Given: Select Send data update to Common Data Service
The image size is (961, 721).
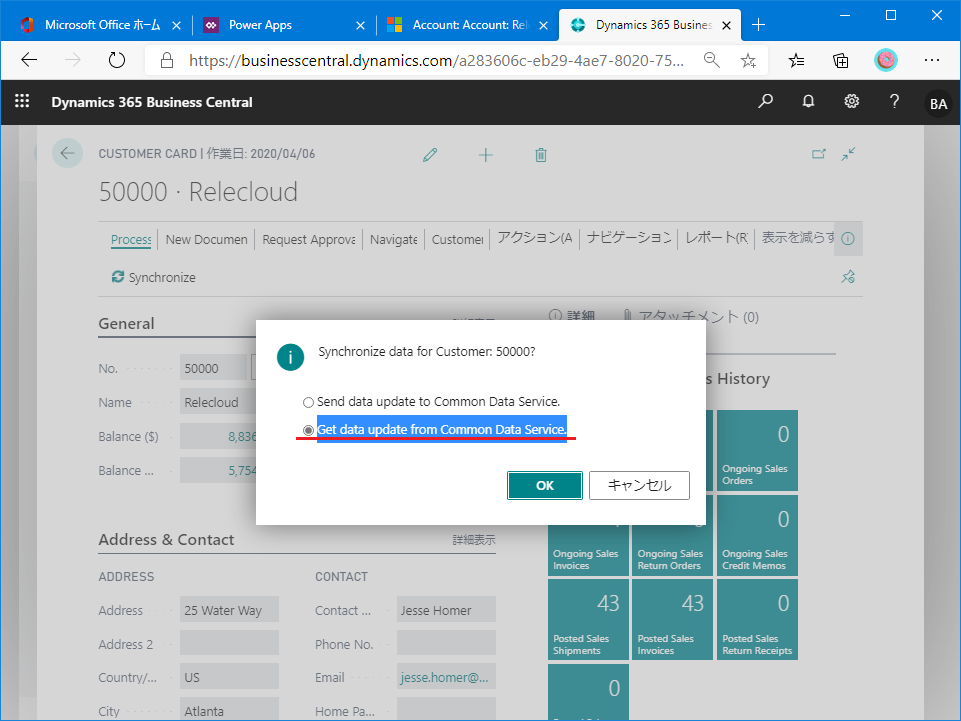Looking at the screenshot, I should [x=431, y=402].
